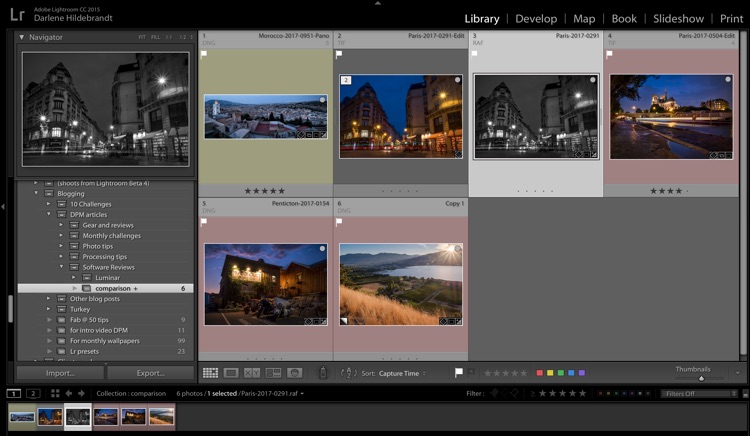Click the virtual copy corner on the Copy 1 thumbnail
The height and width of the screenshot is (436, 750).
point(343,321)
